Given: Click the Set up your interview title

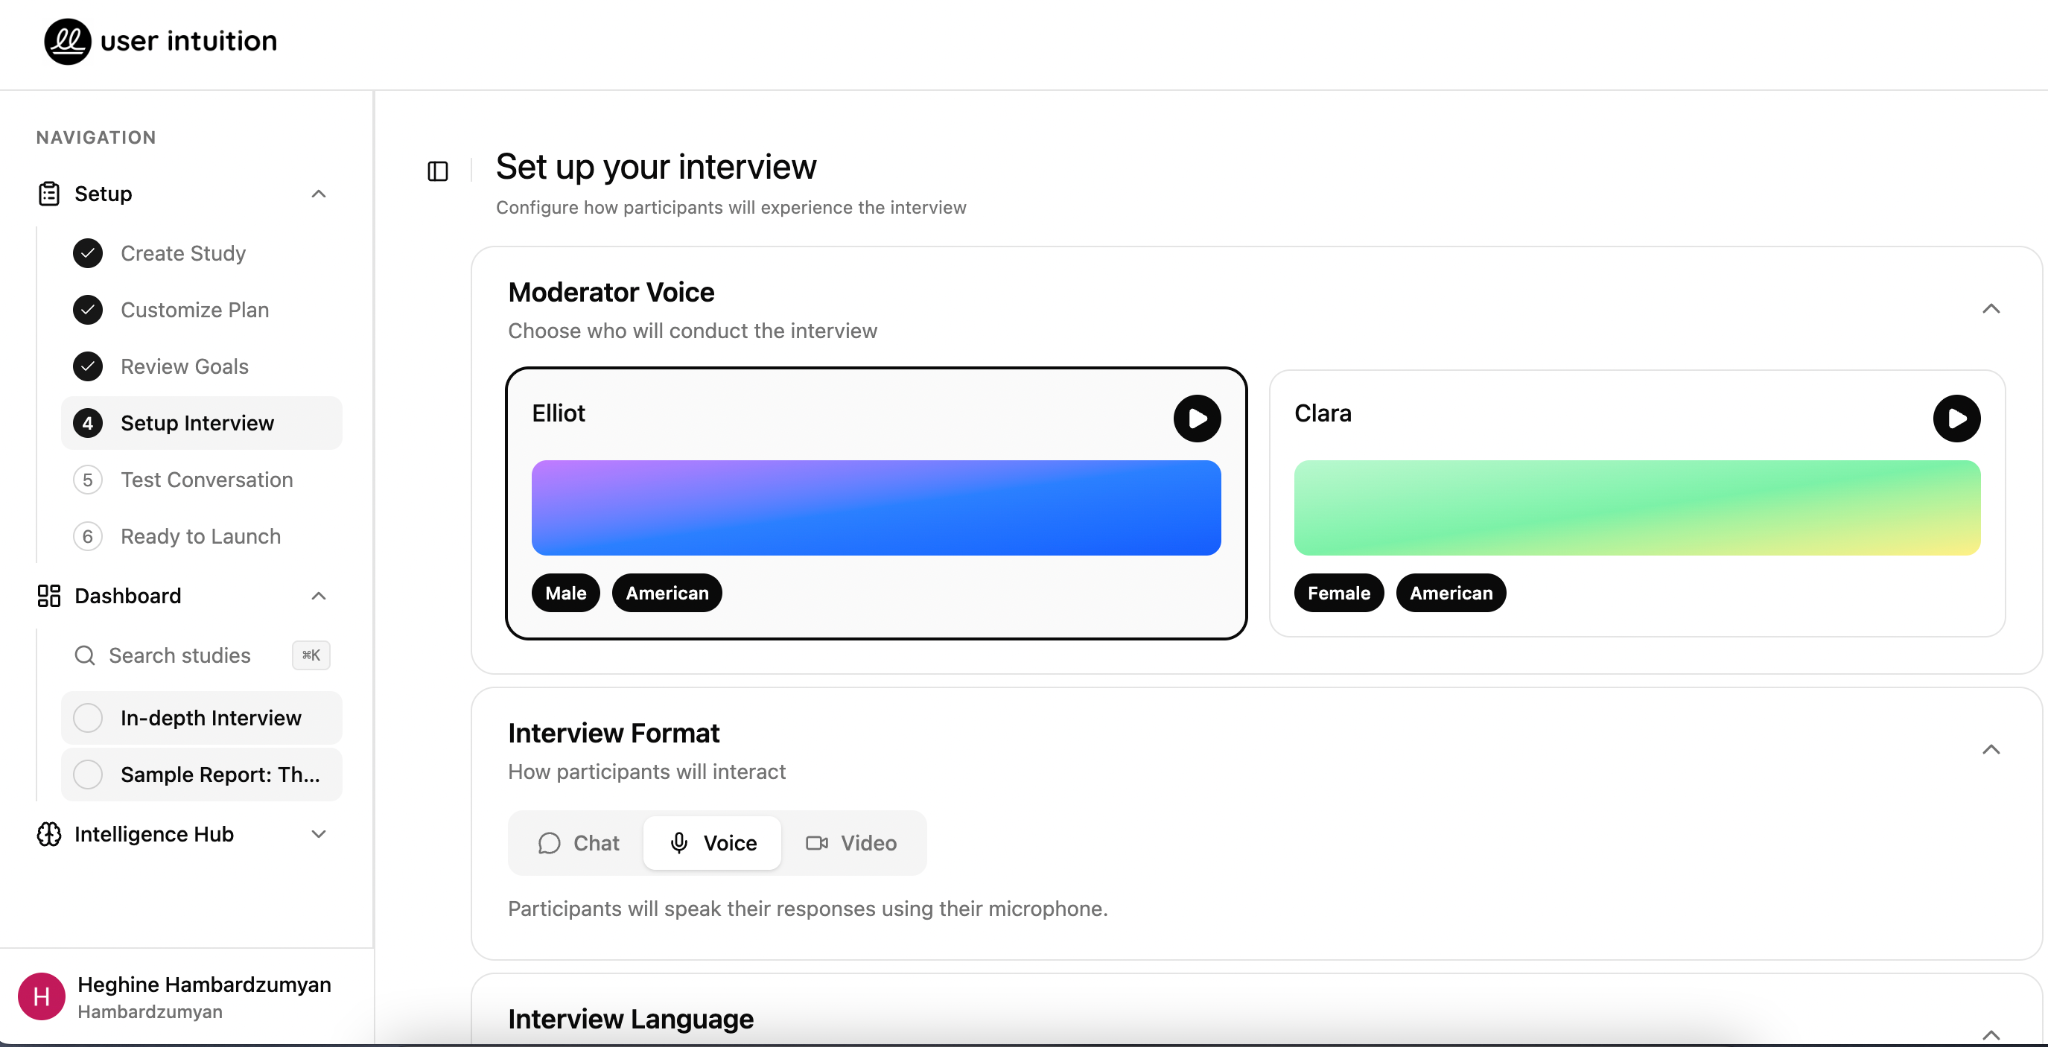Looking at the screenshot, I should (x=656, y=167).
